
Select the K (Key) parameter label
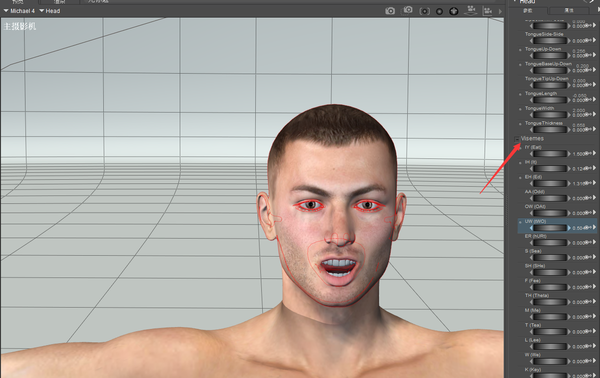point(533,370)
